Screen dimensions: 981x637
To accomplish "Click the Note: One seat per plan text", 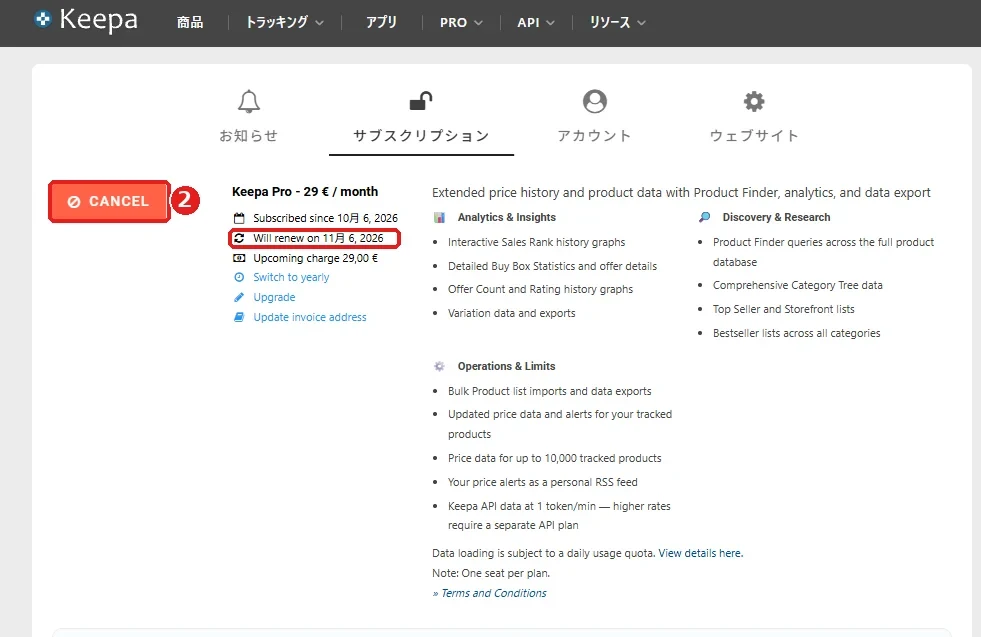I will (490, 573).
